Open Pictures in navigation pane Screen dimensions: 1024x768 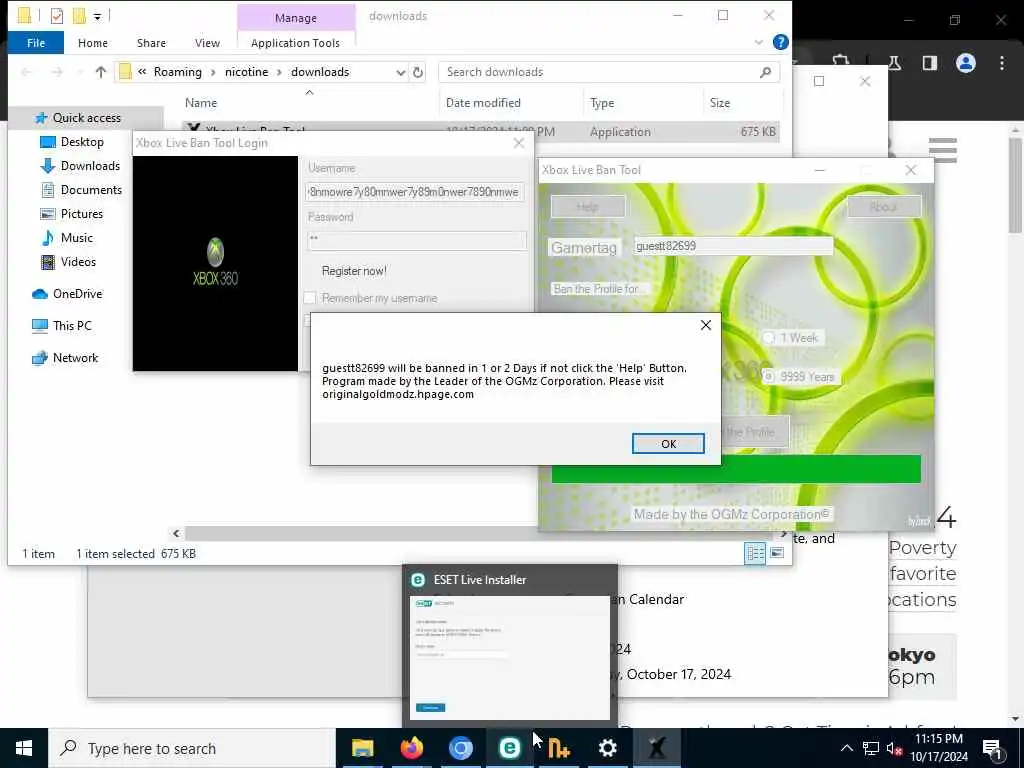(82, 214)
